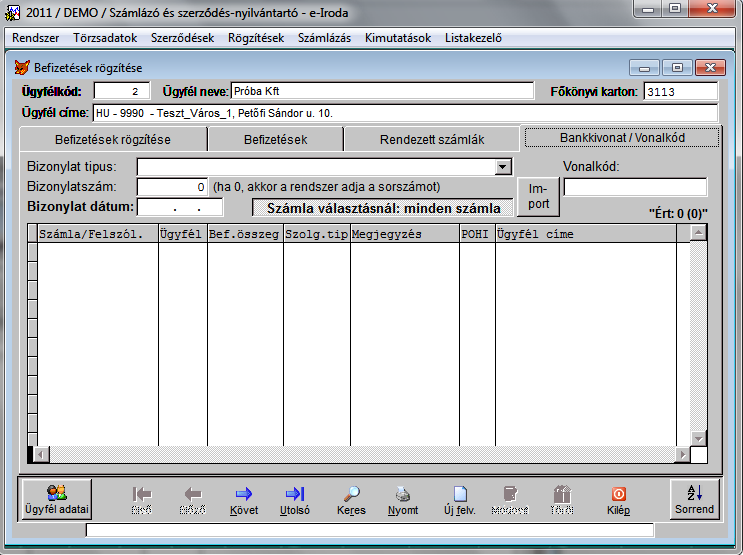Switch to the Befizetések tab

275,140
